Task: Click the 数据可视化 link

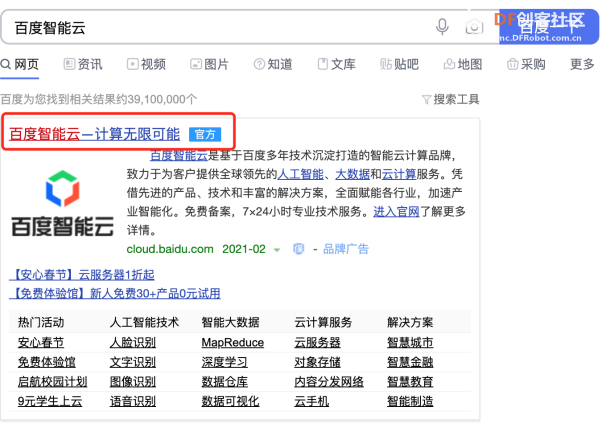Action: 230,401
